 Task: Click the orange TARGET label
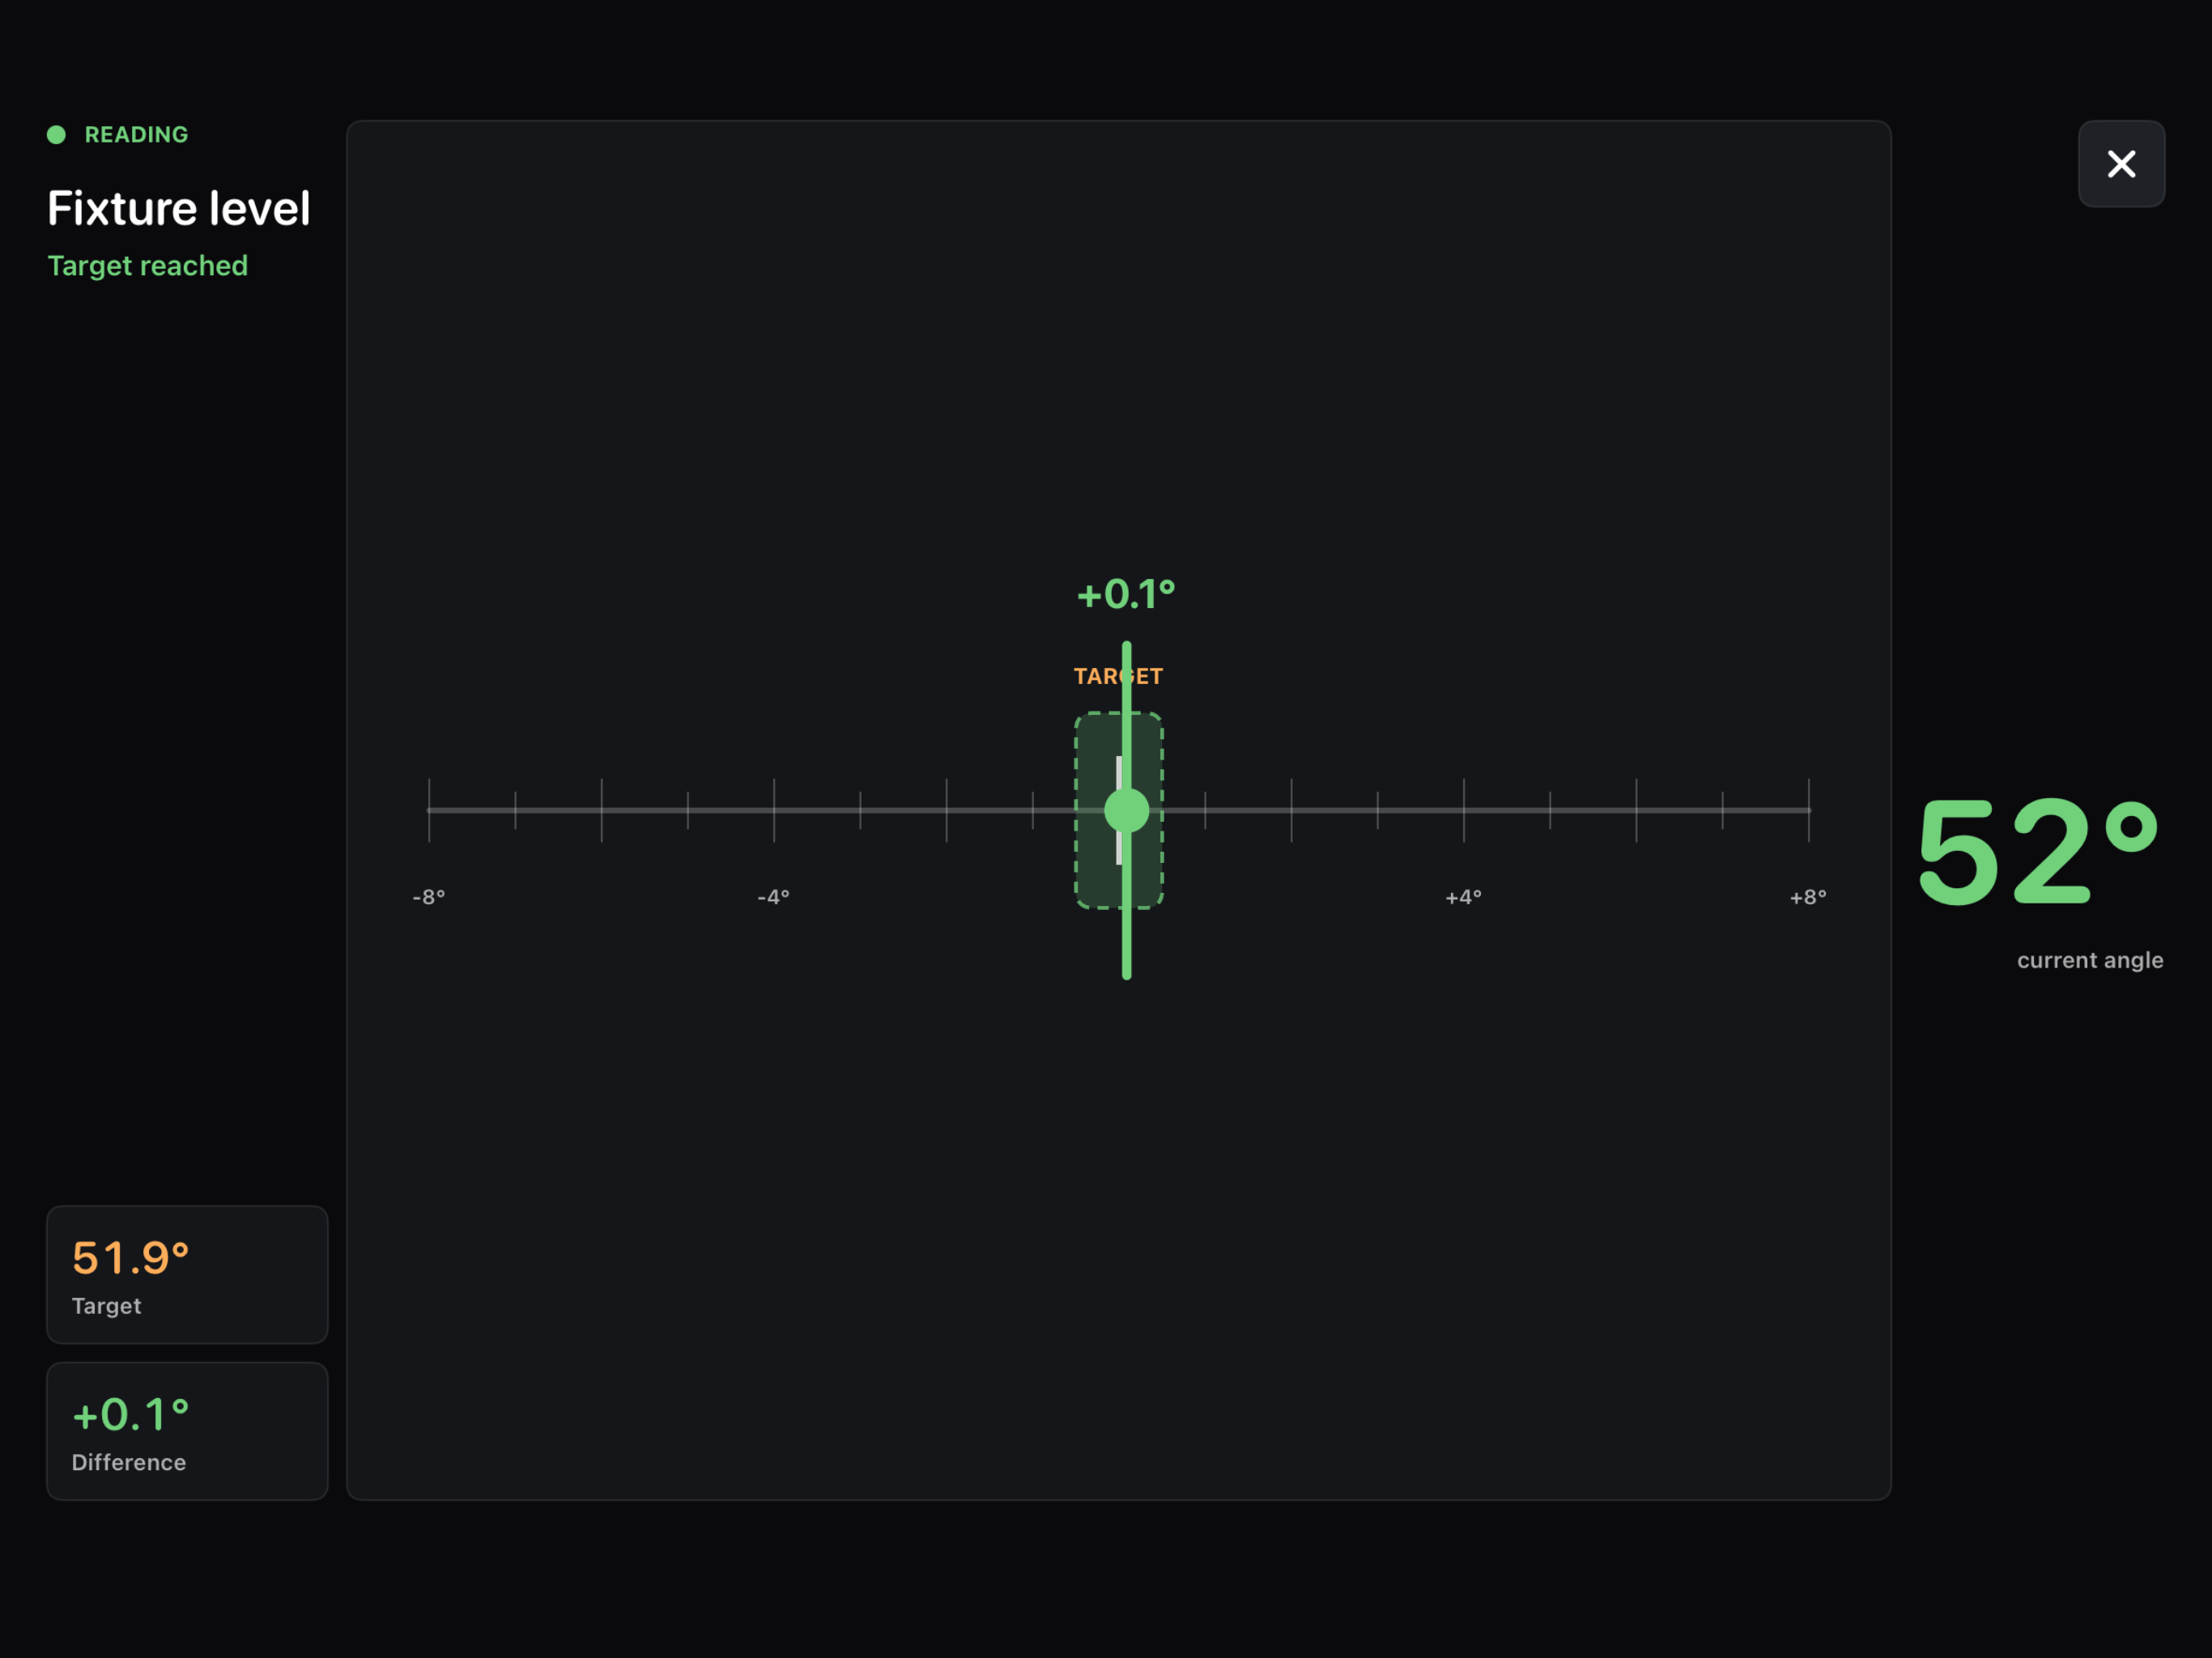pyautogui.click(x=1118, y=676)
